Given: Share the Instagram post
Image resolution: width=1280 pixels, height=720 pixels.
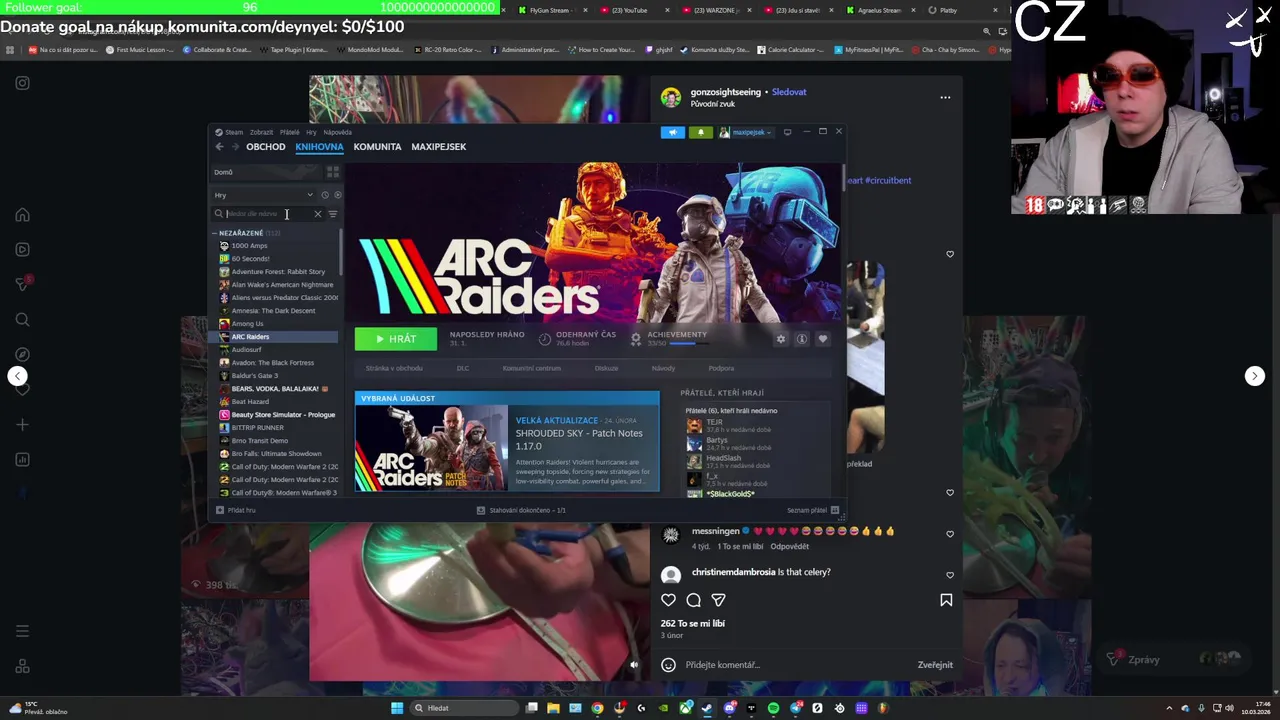Looking at the screenshot, I should (x=718, y=600).
